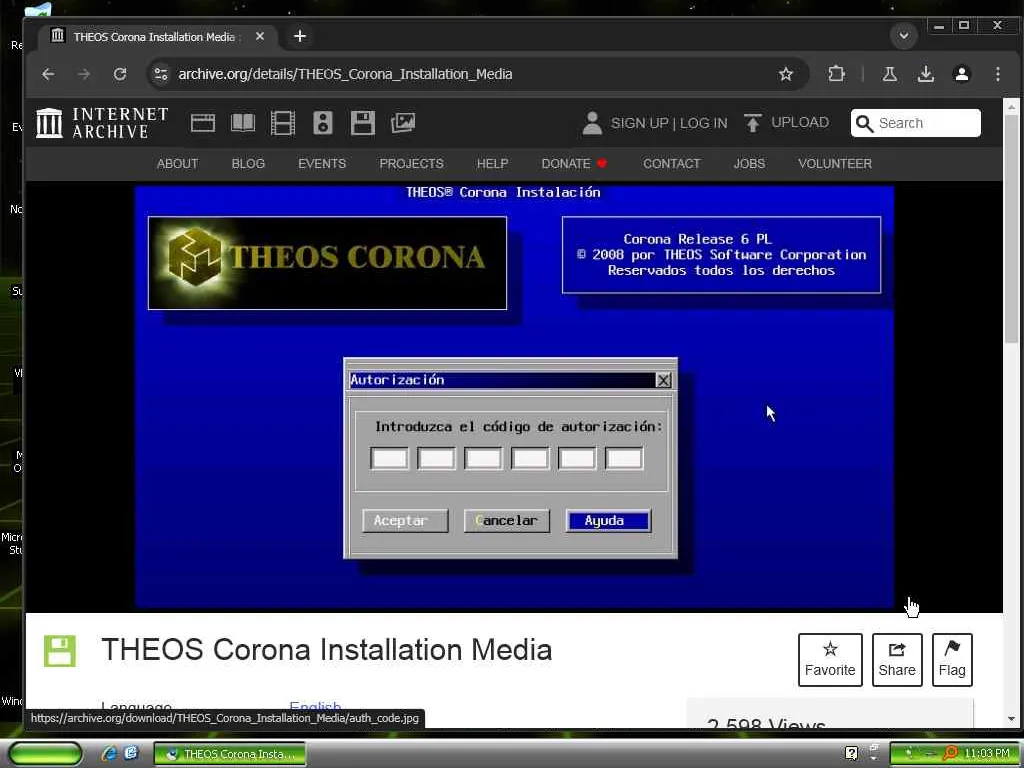Expand the tab search dropdown chevron

[904, 35]
